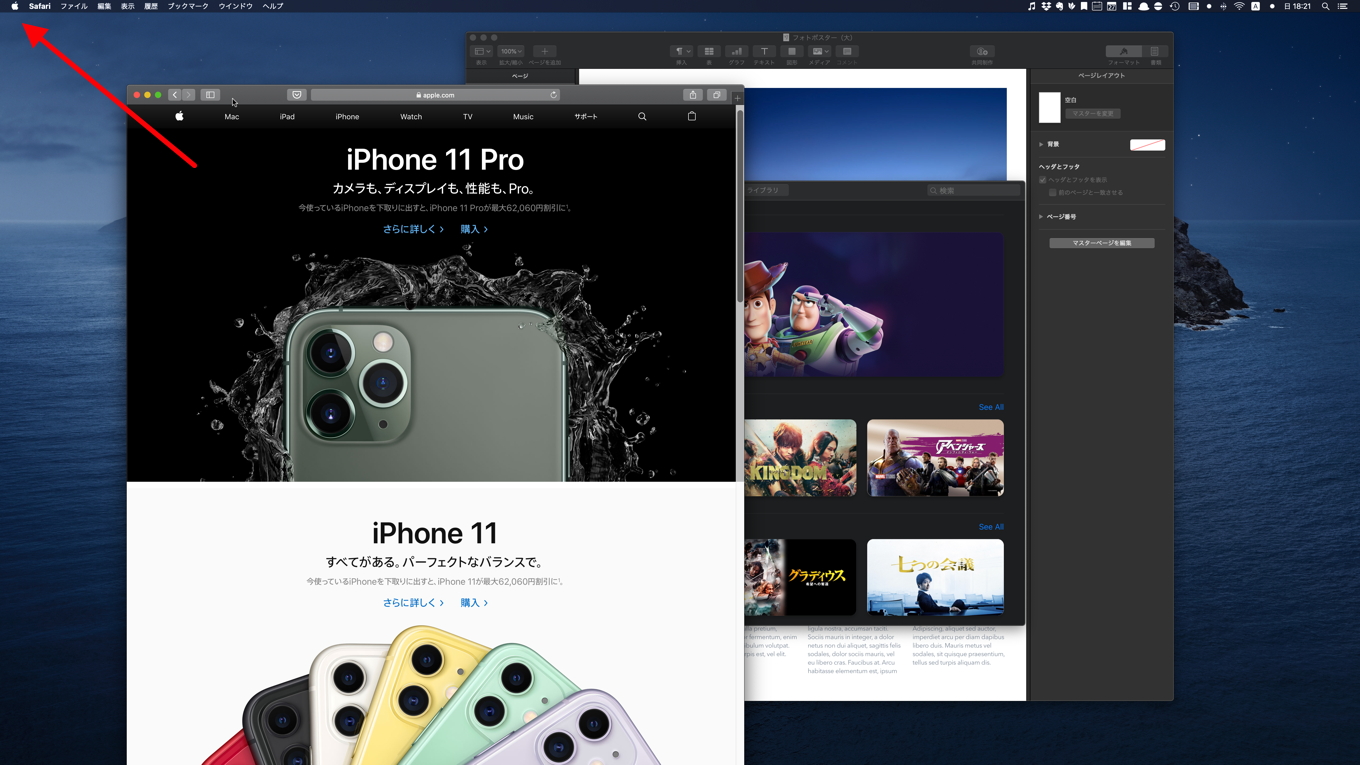The image size is (1360, 765).
Task: Click the 七つの会議 movie thumbnail
Action: point(935,577)
